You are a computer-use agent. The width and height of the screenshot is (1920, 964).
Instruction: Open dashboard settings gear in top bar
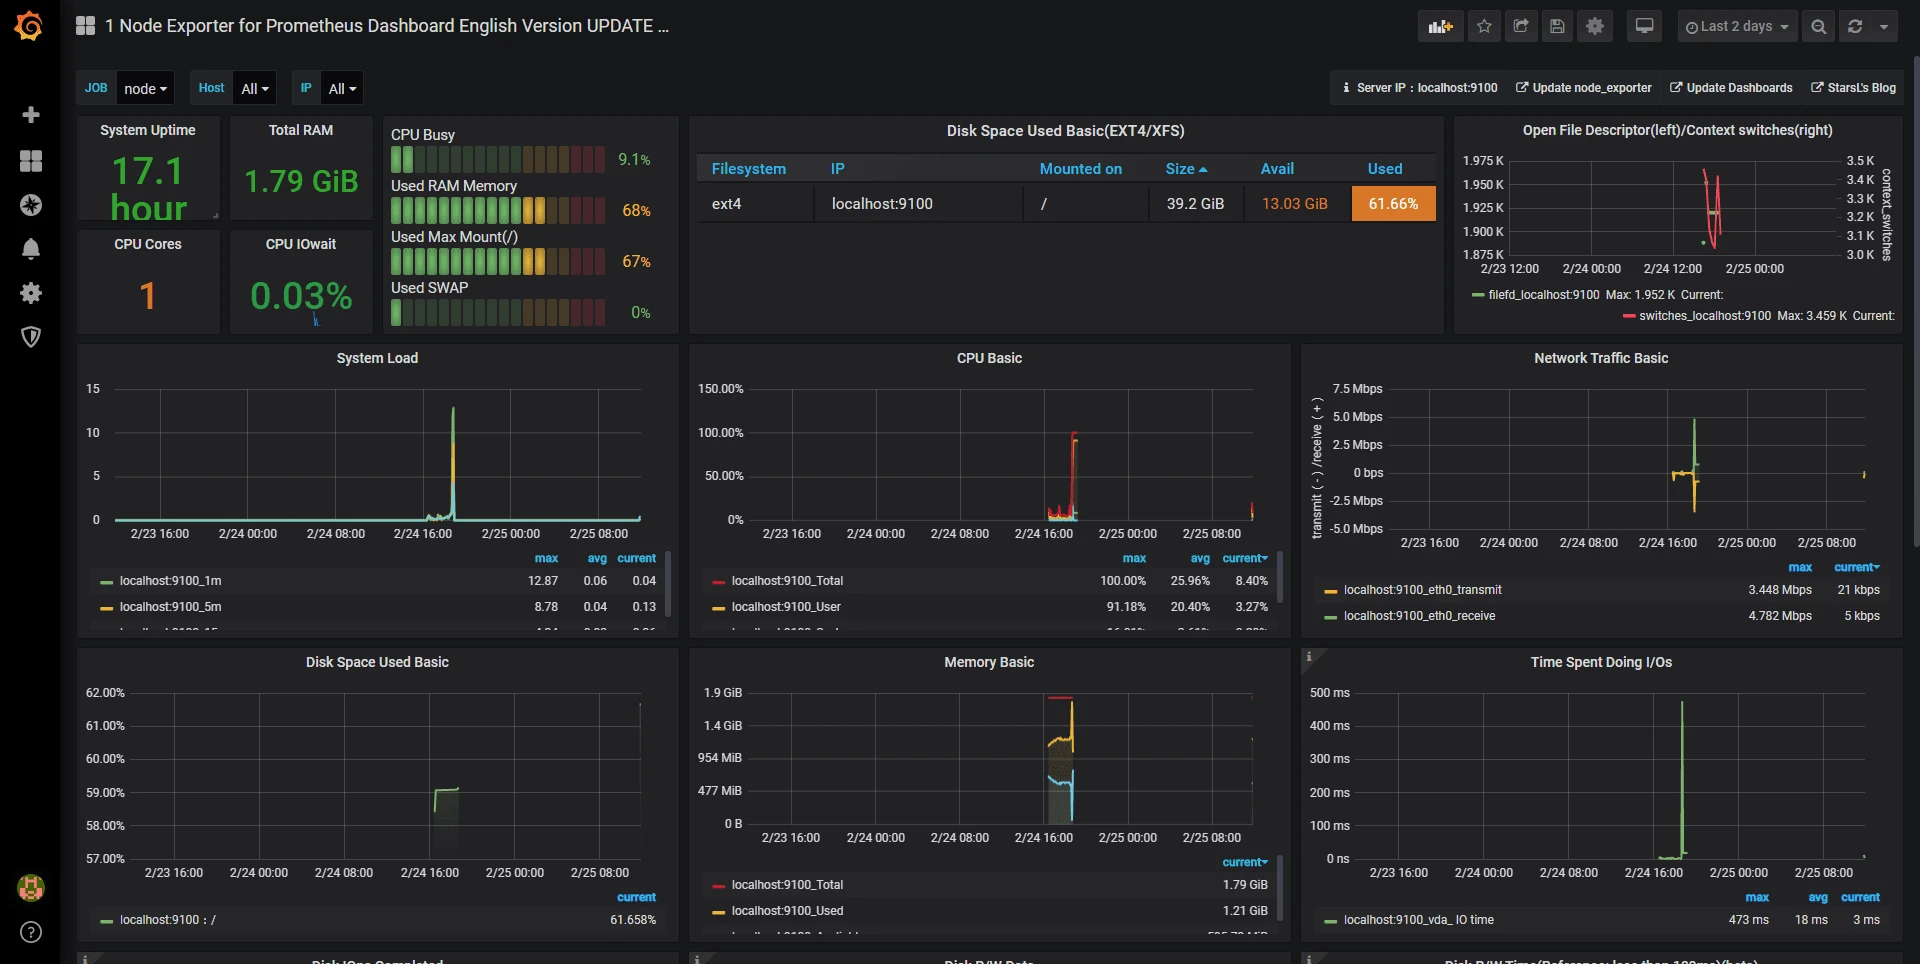pyautogui.click(x=1595, y=27)
